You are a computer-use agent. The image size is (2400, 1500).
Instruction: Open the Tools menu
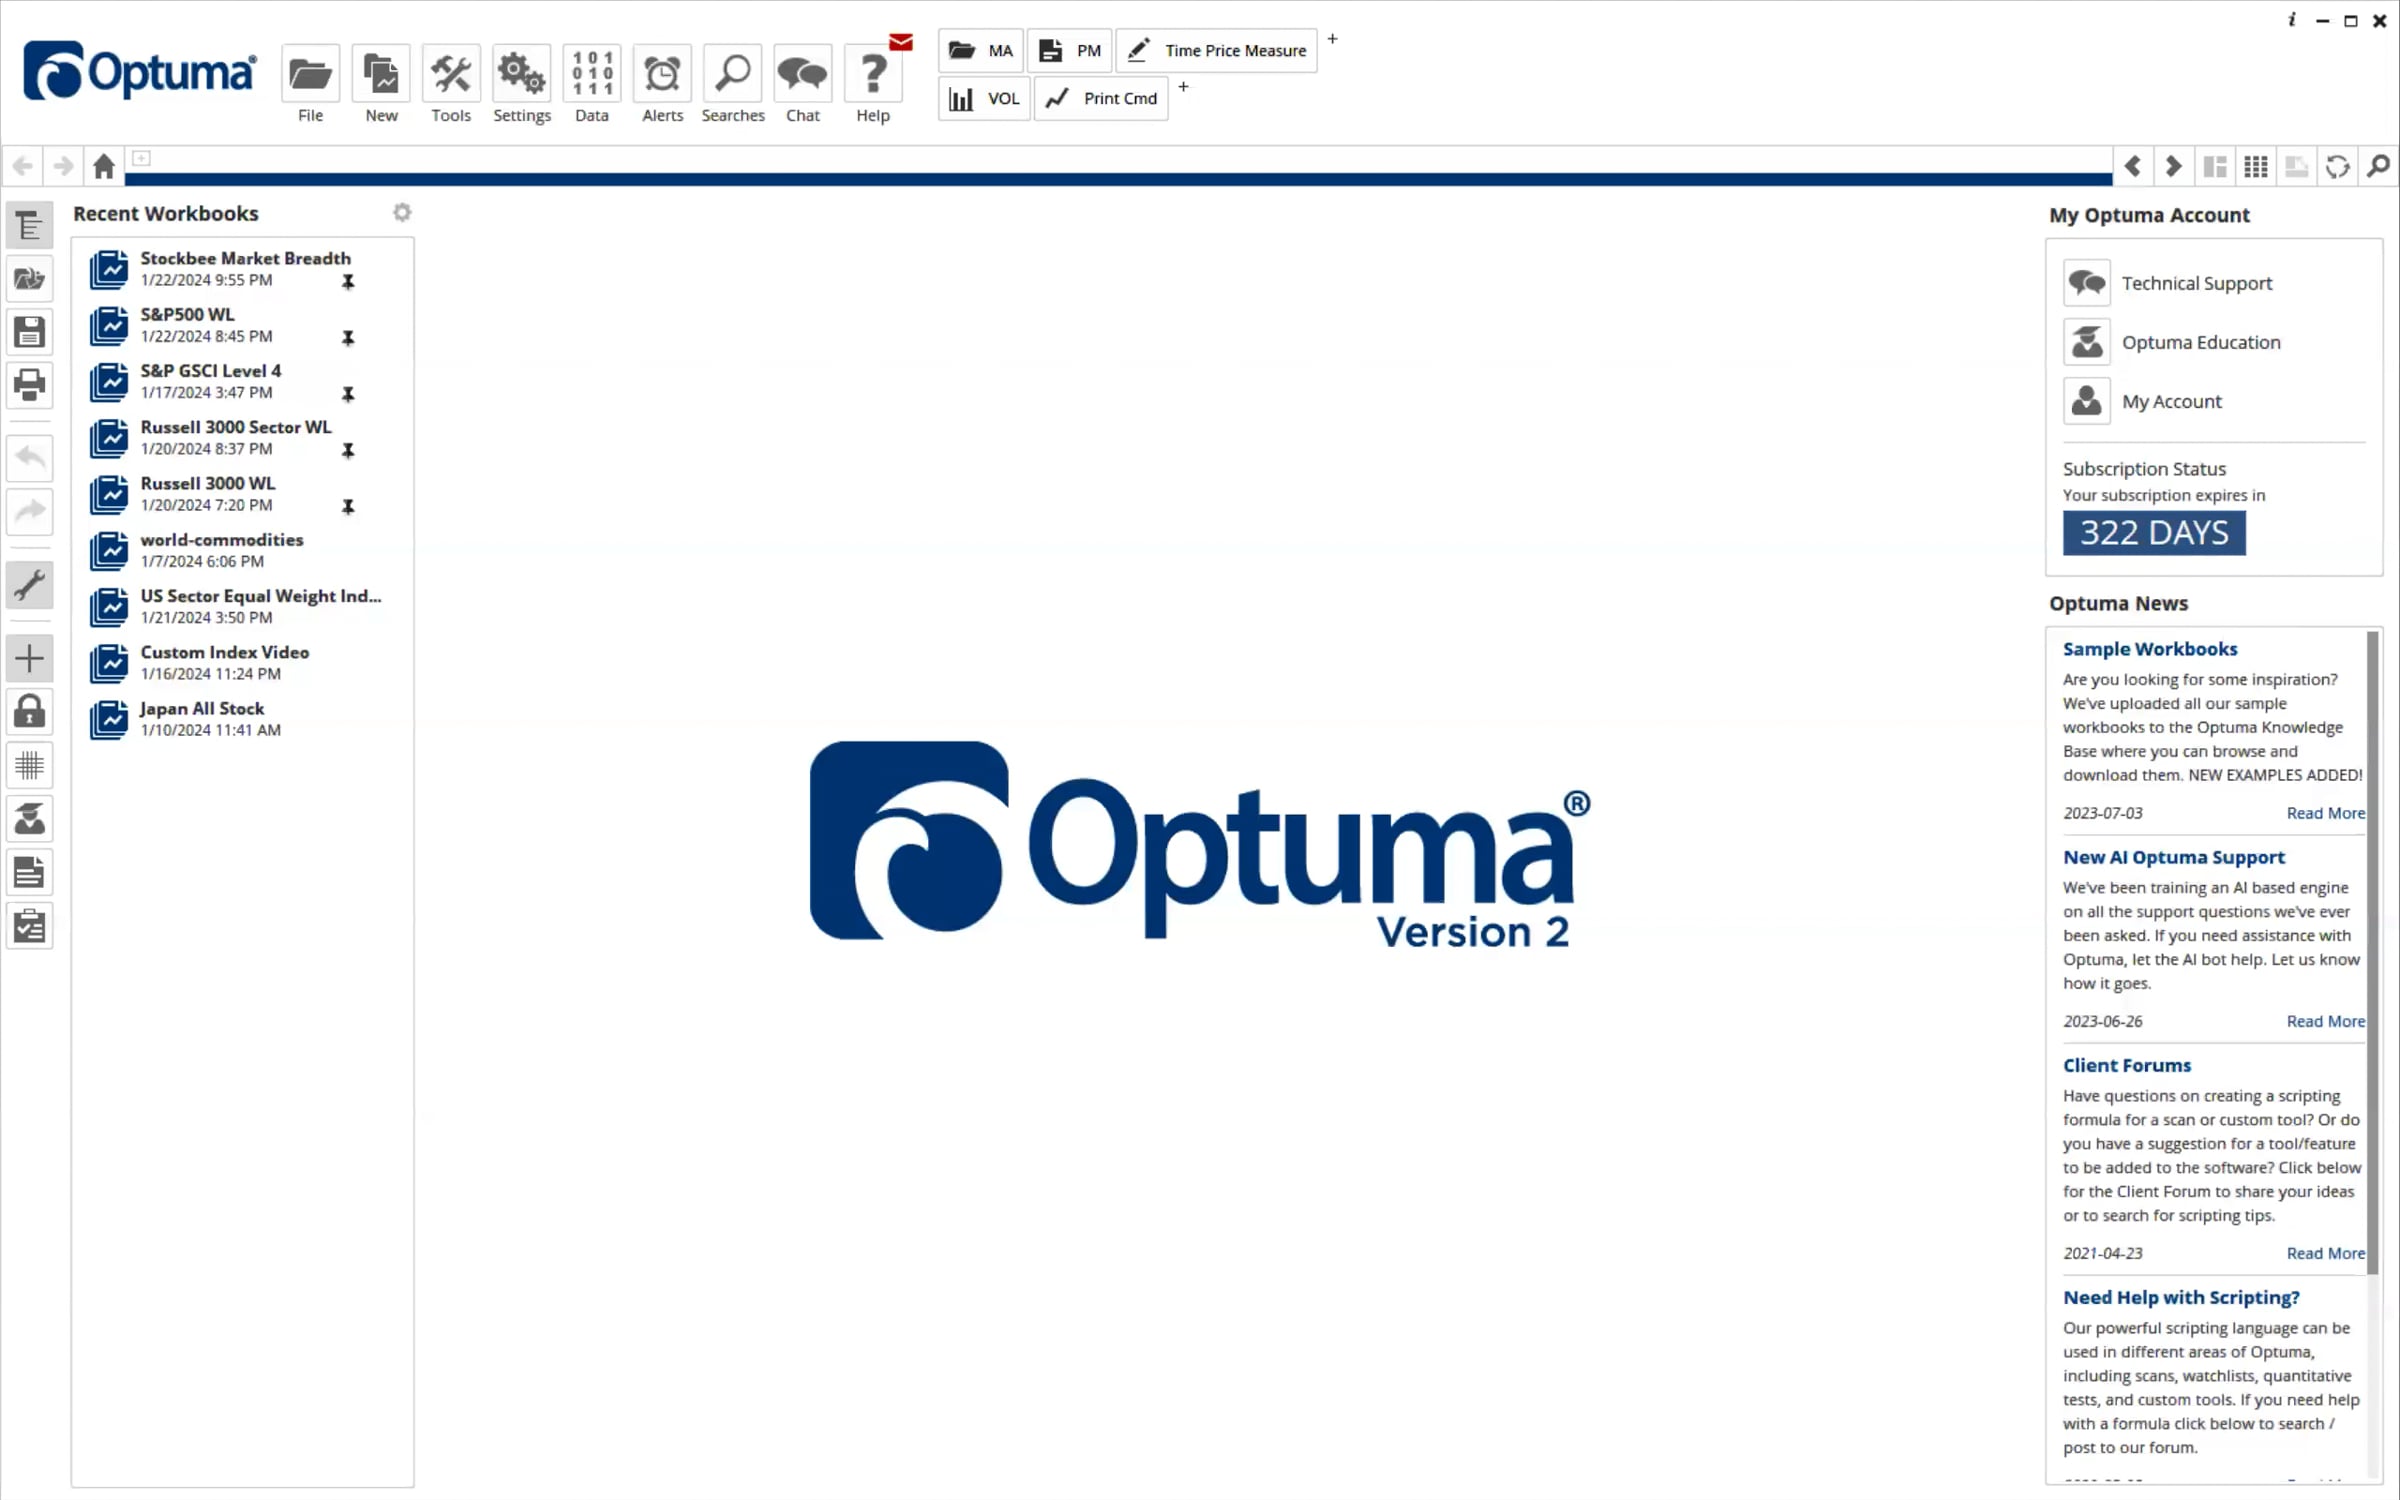pos(451,74)
